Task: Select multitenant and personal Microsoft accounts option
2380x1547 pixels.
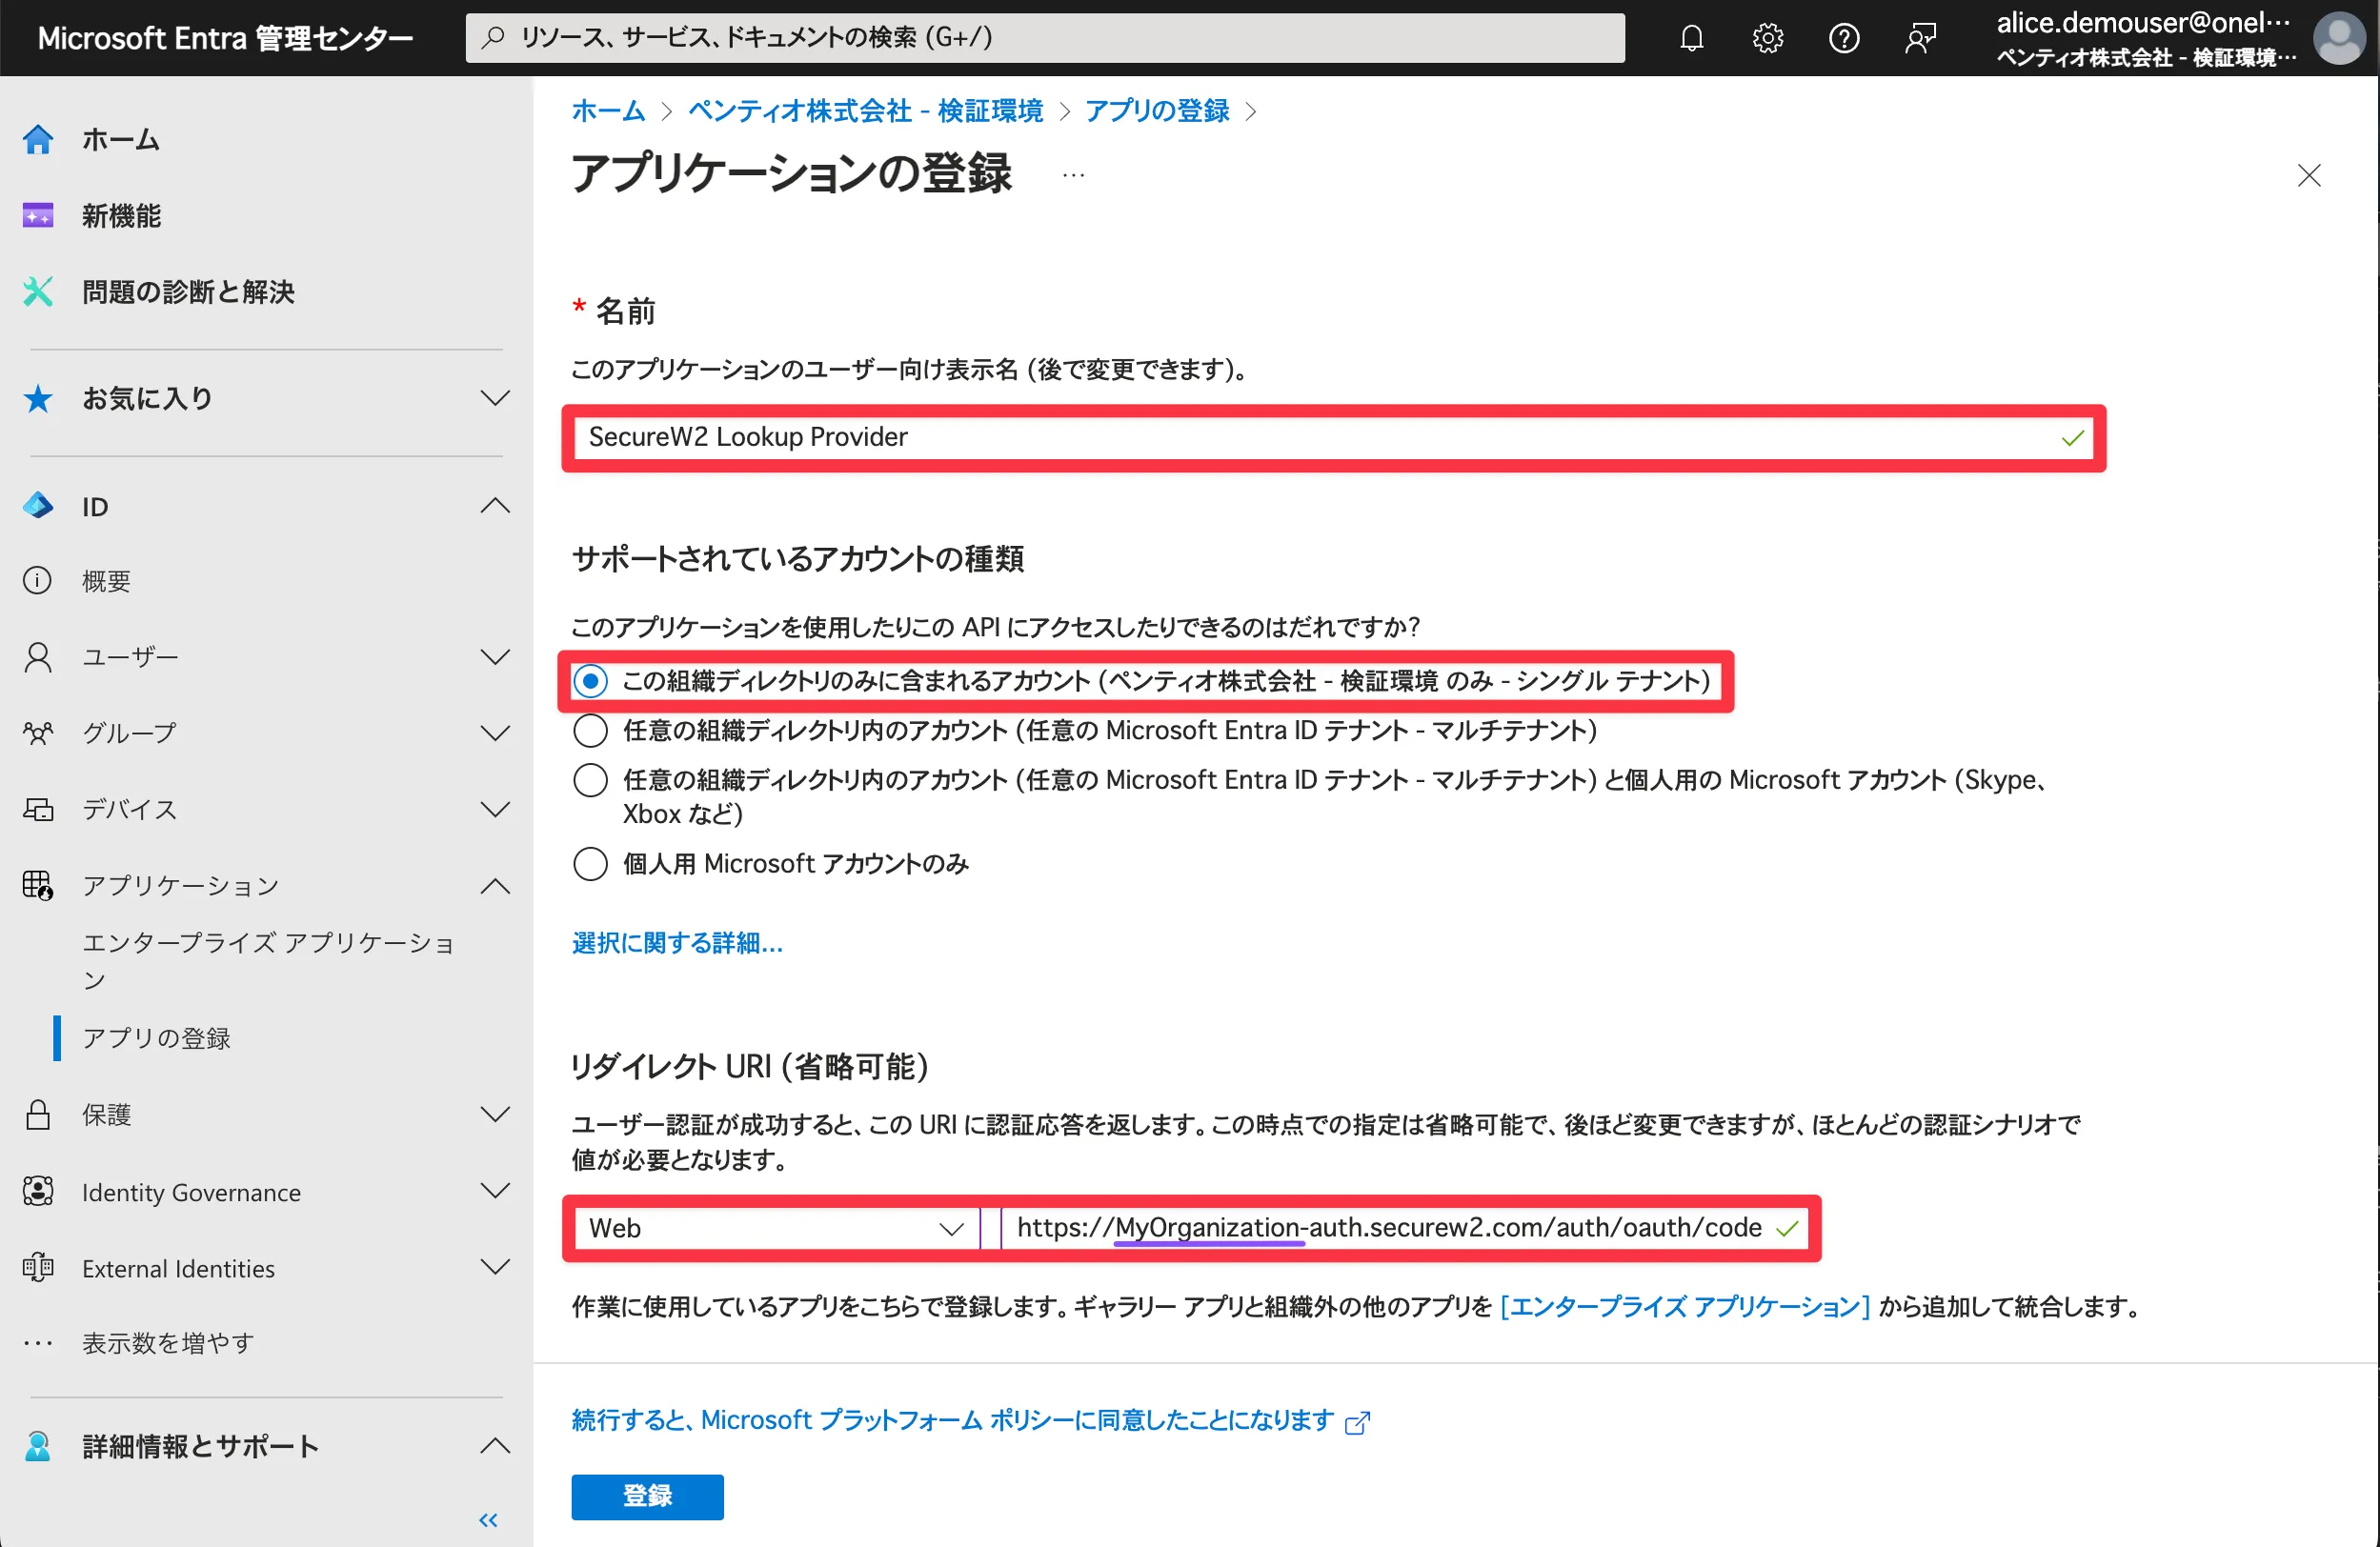Action: coord(590,779)
